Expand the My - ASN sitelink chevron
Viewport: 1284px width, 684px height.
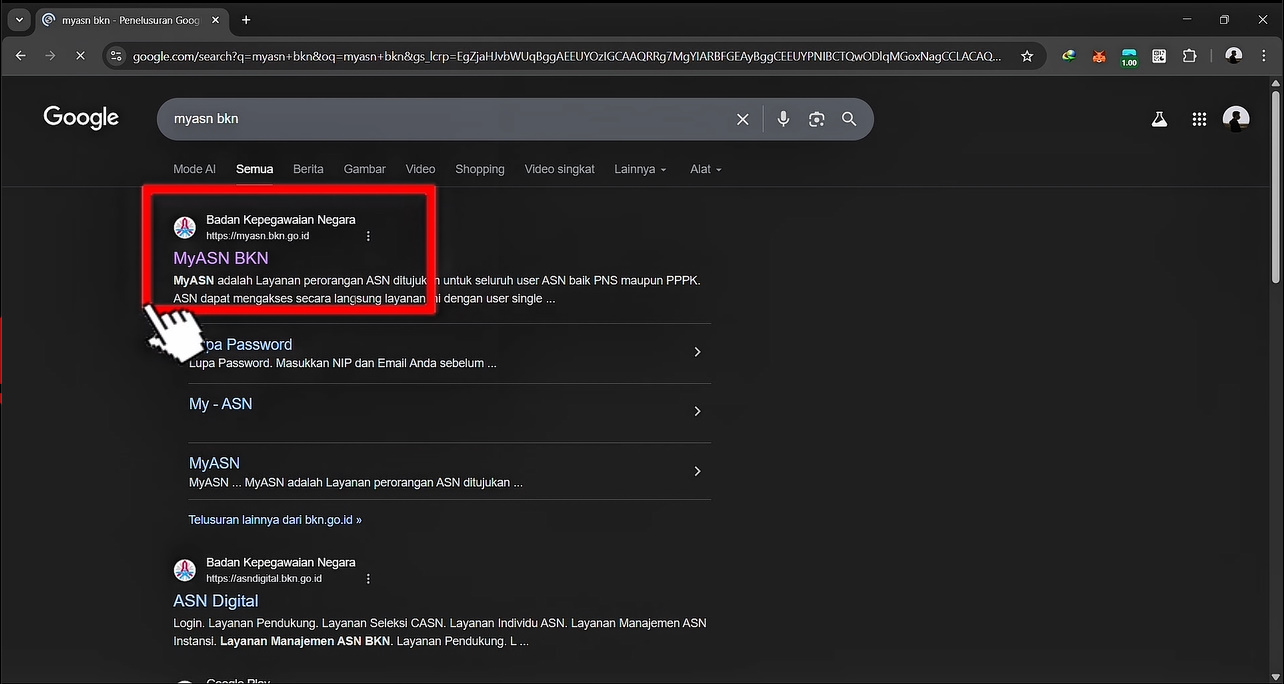tap(697, 411)
